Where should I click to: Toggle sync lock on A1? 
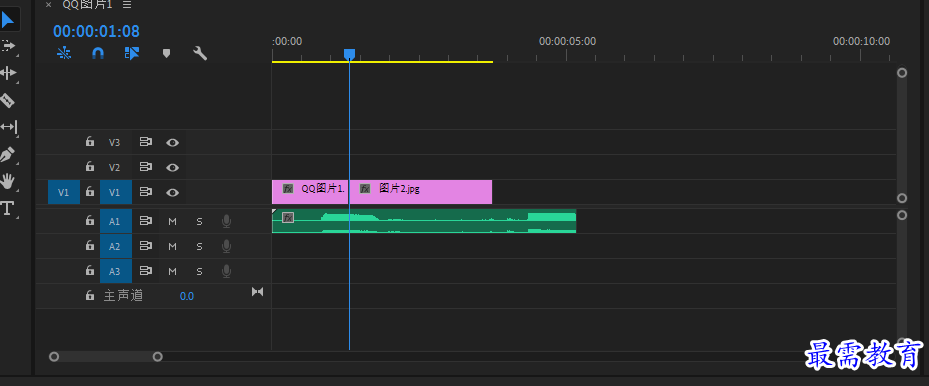point(146,221)
